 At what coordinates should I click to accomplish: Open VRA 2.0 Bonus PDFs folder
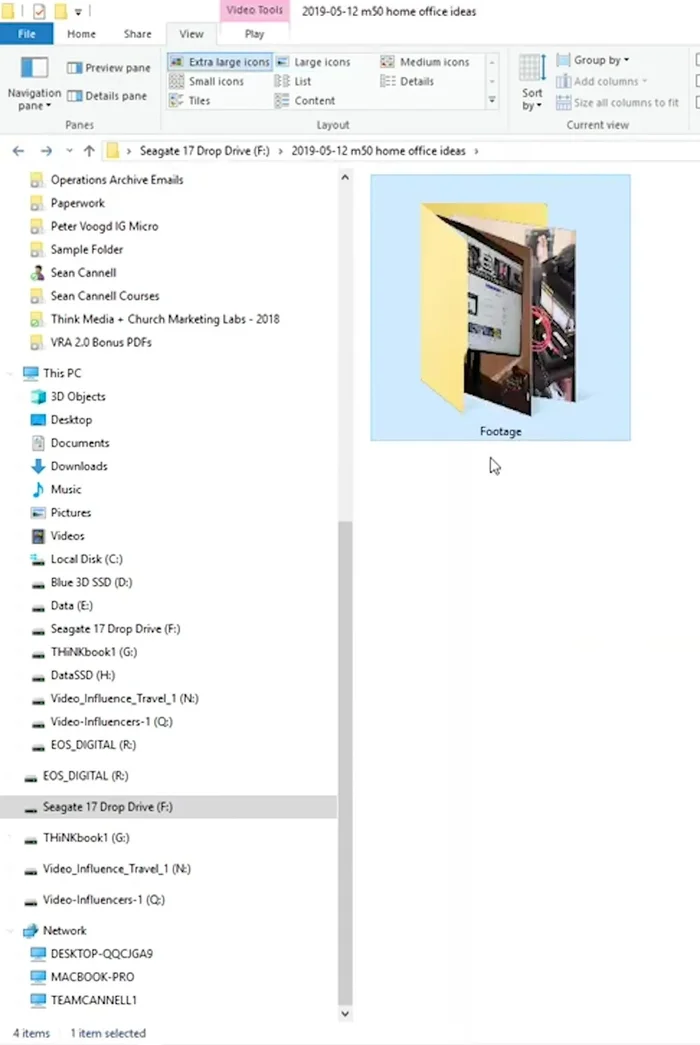101,343
